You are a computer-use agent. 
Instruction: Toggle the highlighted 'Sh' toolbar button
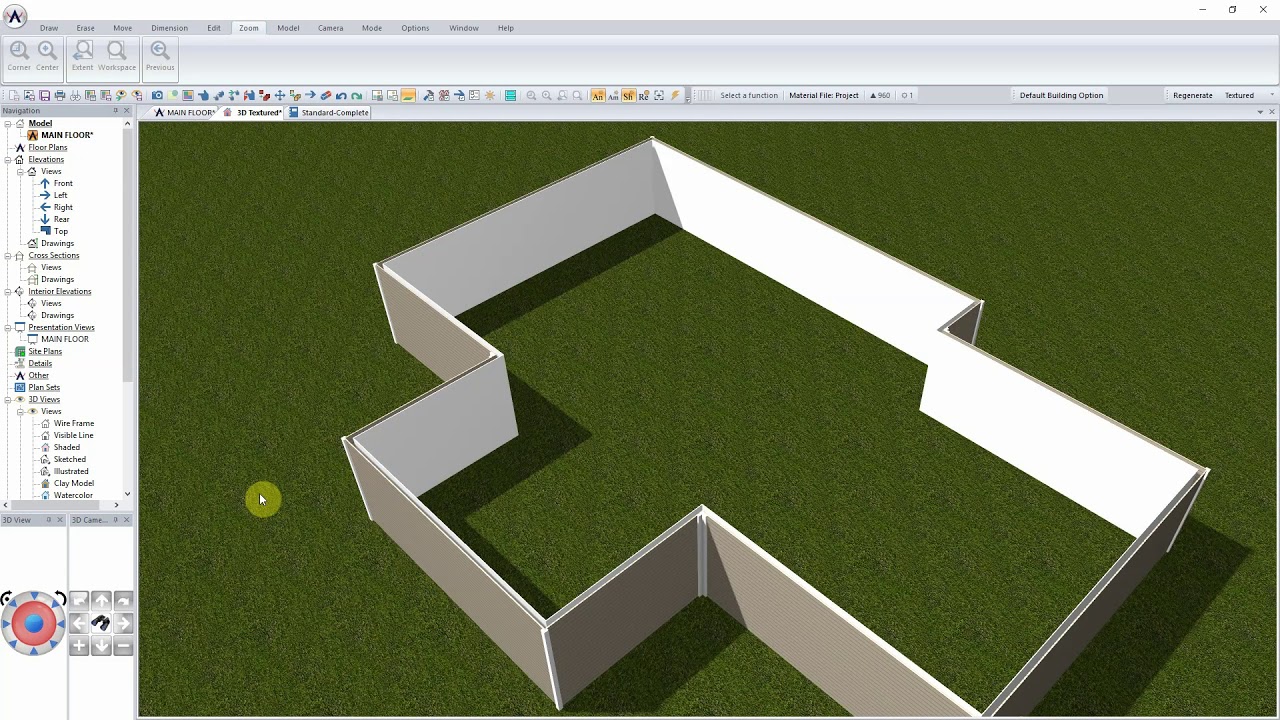(x=628, y=95)
